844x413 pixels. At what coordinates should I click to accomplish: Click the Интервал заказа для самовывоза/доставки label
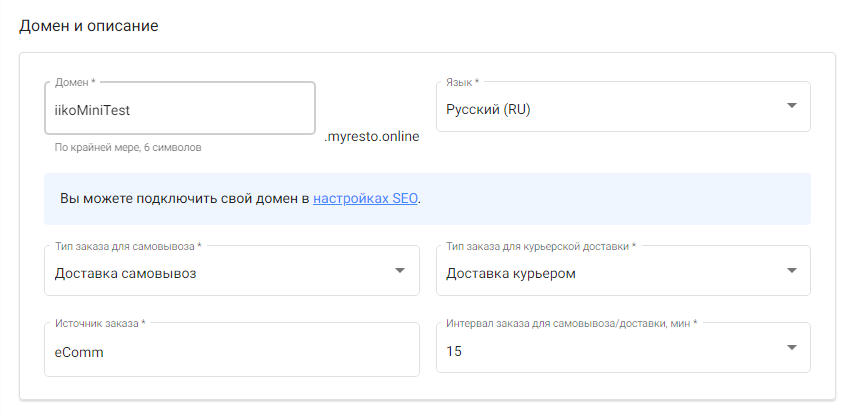572,324
